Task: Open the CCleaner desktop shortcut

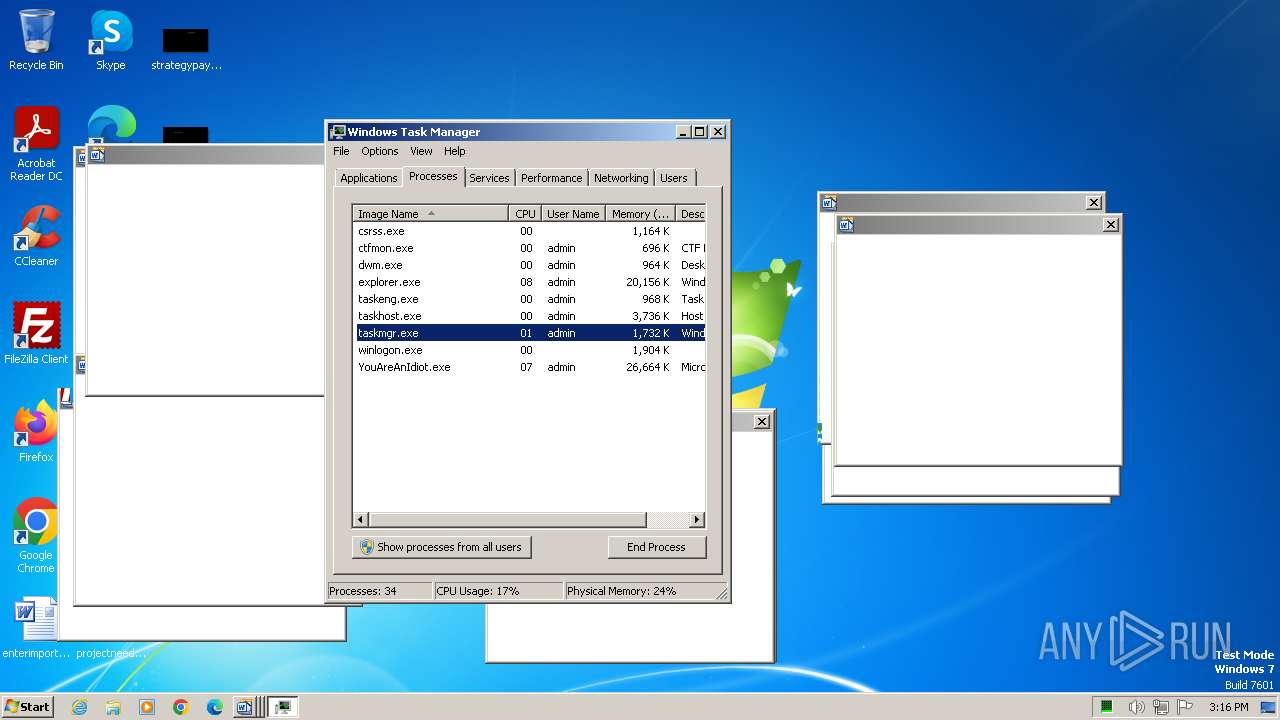Action: pyautogui.click(x=36, y=236)
